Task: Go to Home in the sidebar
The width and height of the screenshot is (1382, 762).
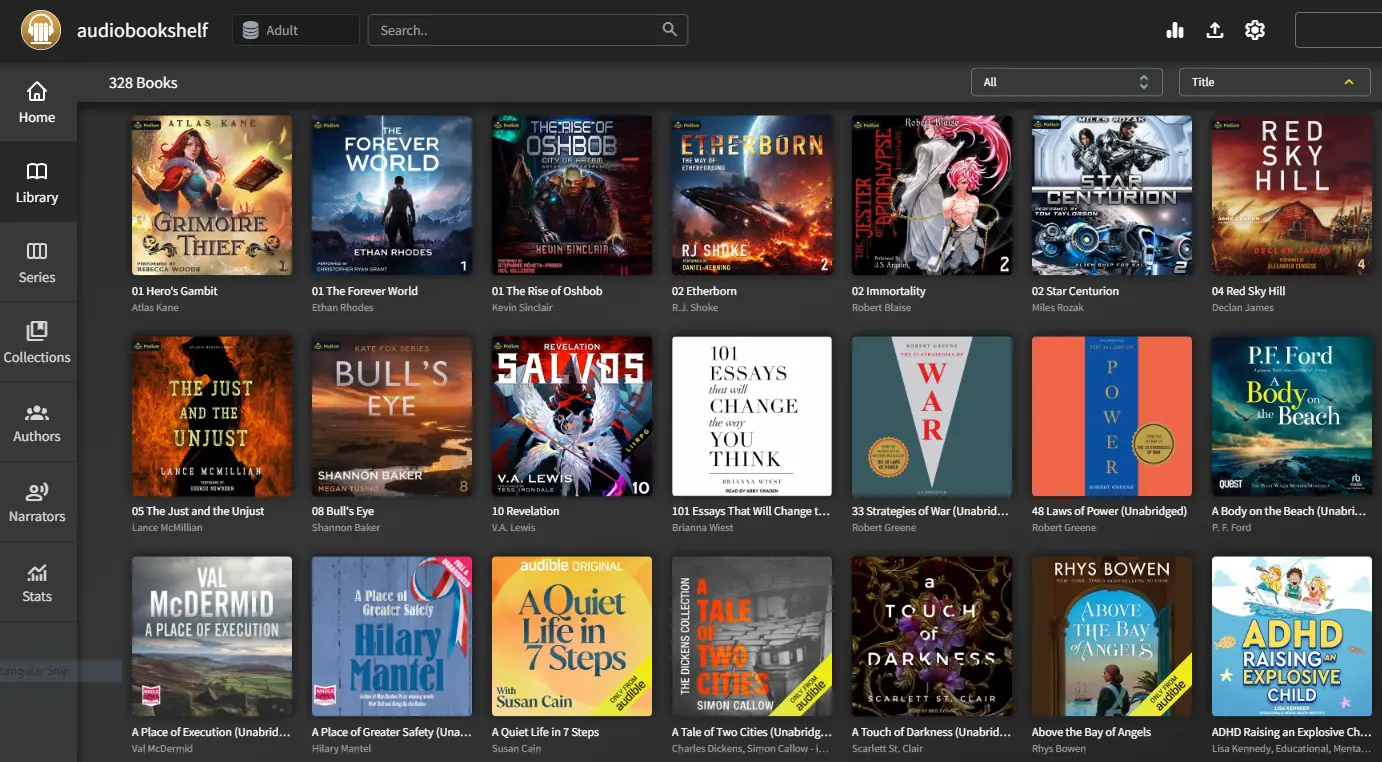Action: tap(37, 103)
